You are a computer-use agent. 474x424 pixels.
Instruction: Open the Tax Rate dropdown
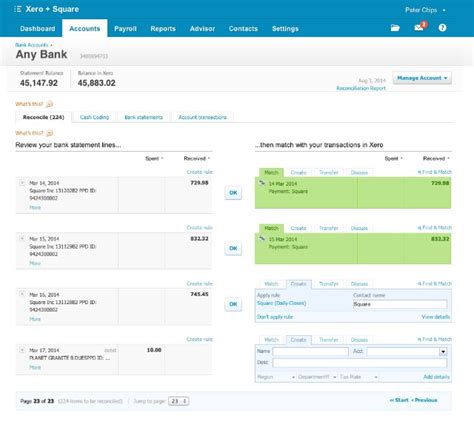(x=359, y=377)
